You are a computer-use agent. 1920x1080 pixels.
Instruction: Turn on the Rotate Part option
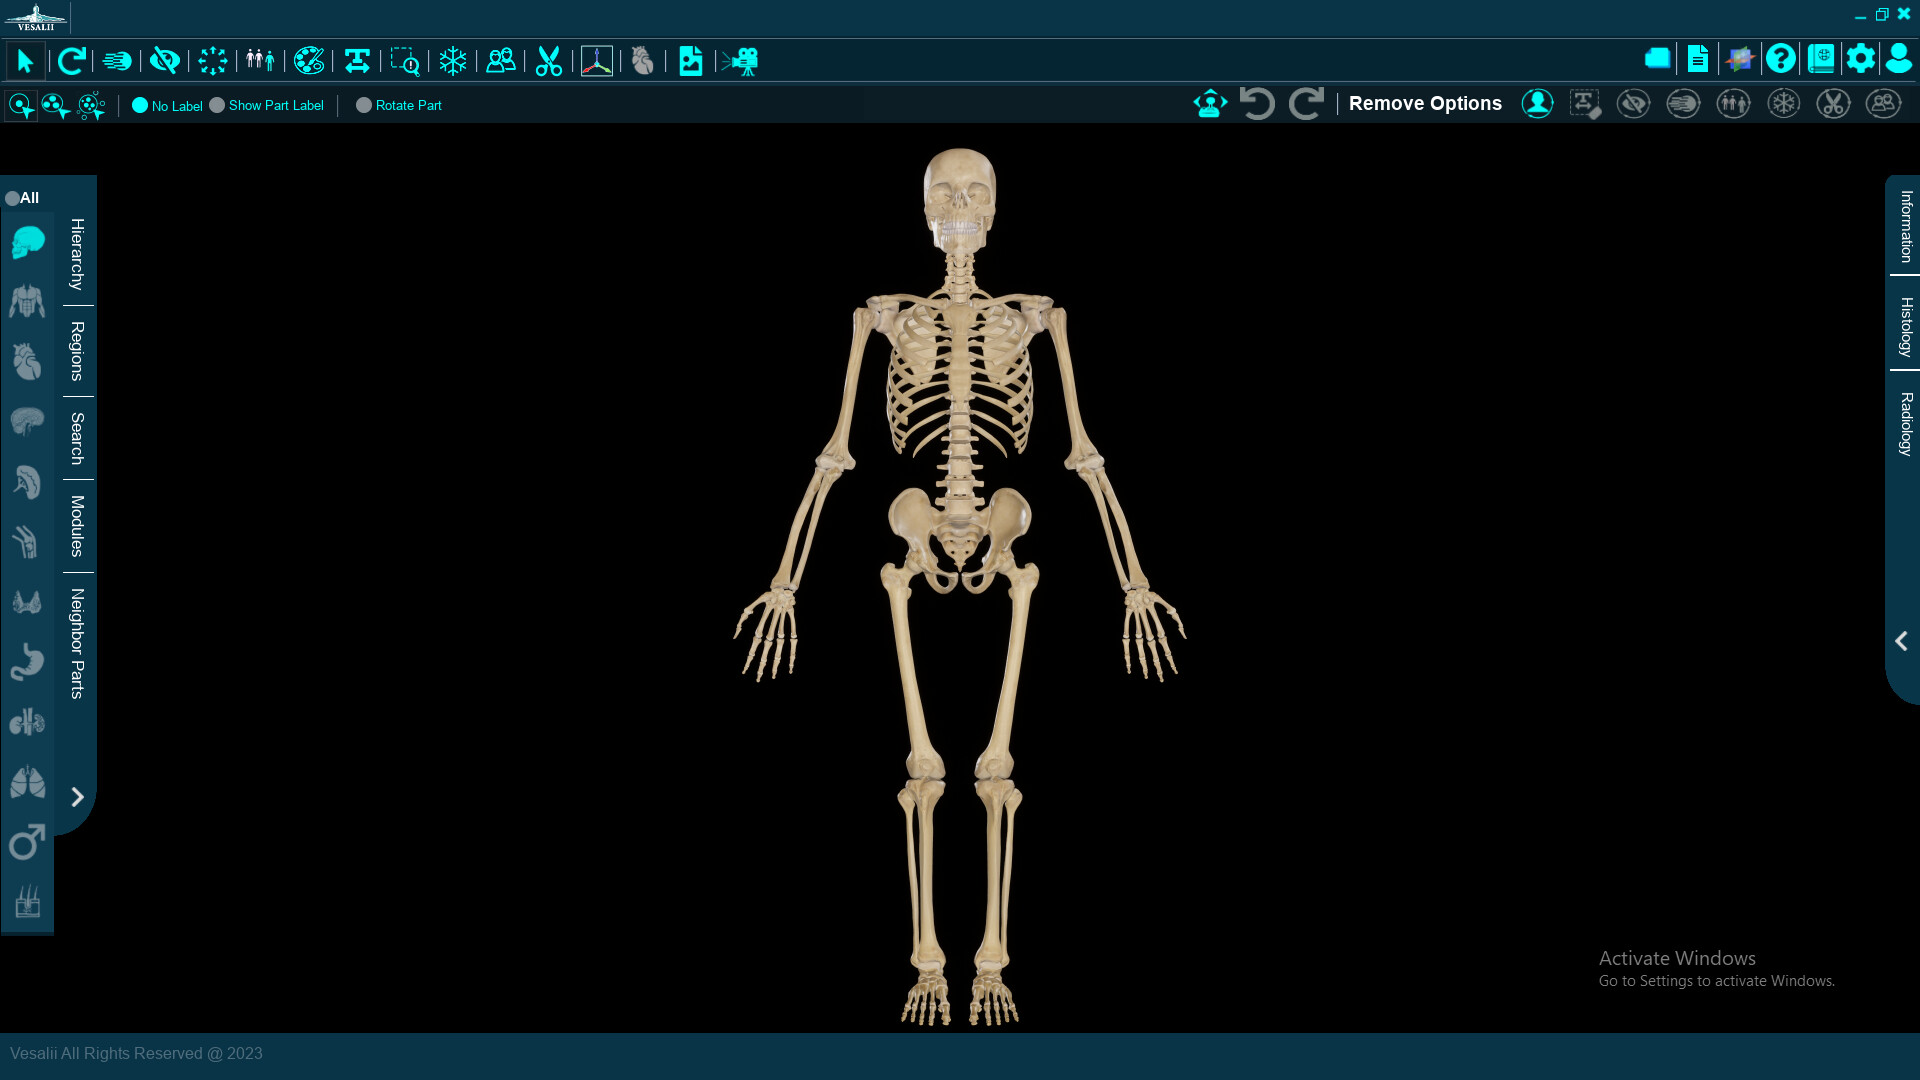coord(364,105)
